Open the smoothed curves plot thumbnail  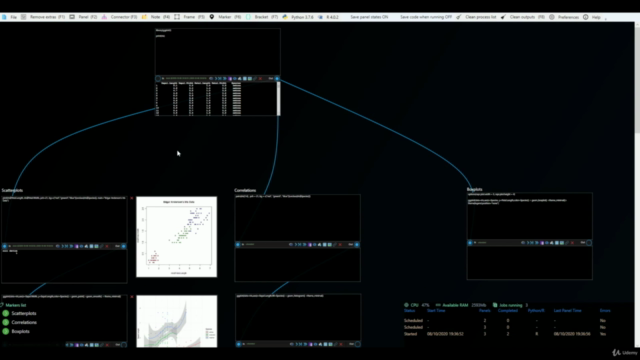coord(176,321)
